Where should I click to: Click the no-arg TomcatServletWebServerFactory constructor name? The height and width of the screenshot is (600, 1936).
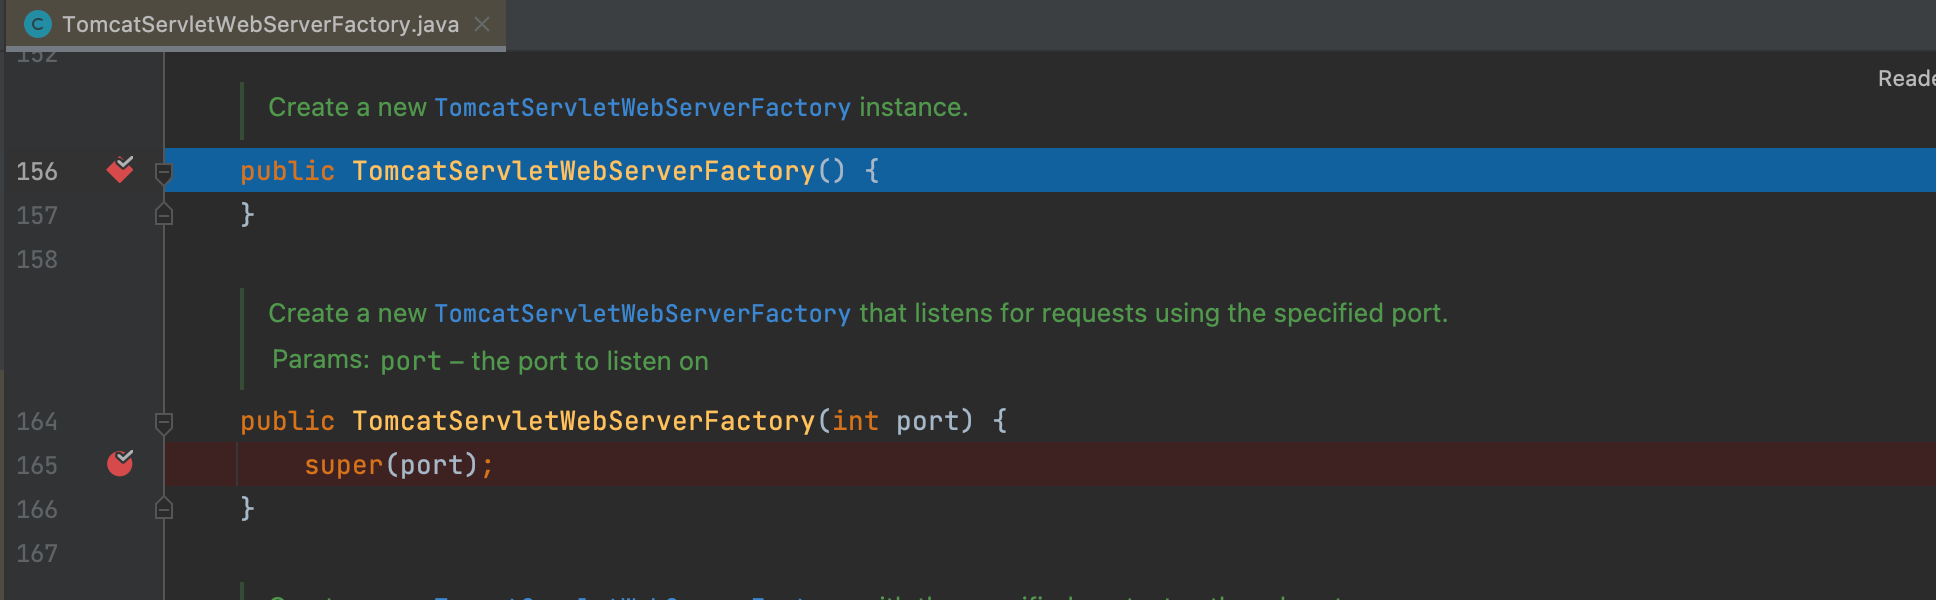[583, 171]
